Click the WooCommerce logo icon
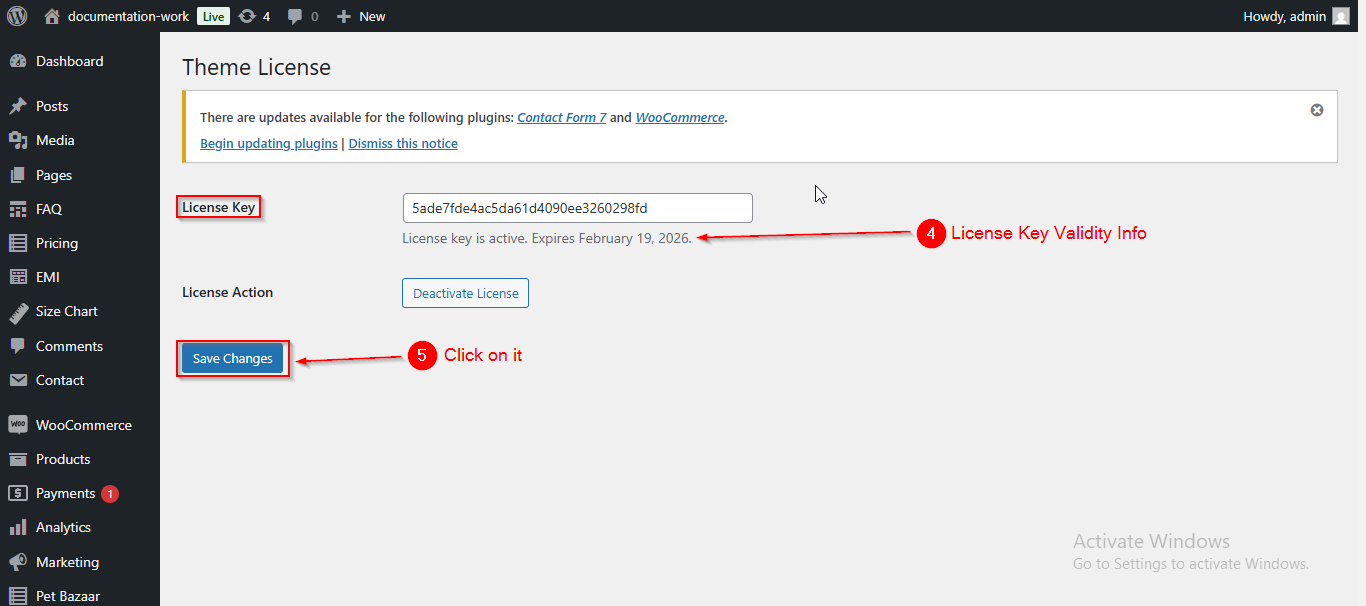1366x606 pixels. pos(18,425)
